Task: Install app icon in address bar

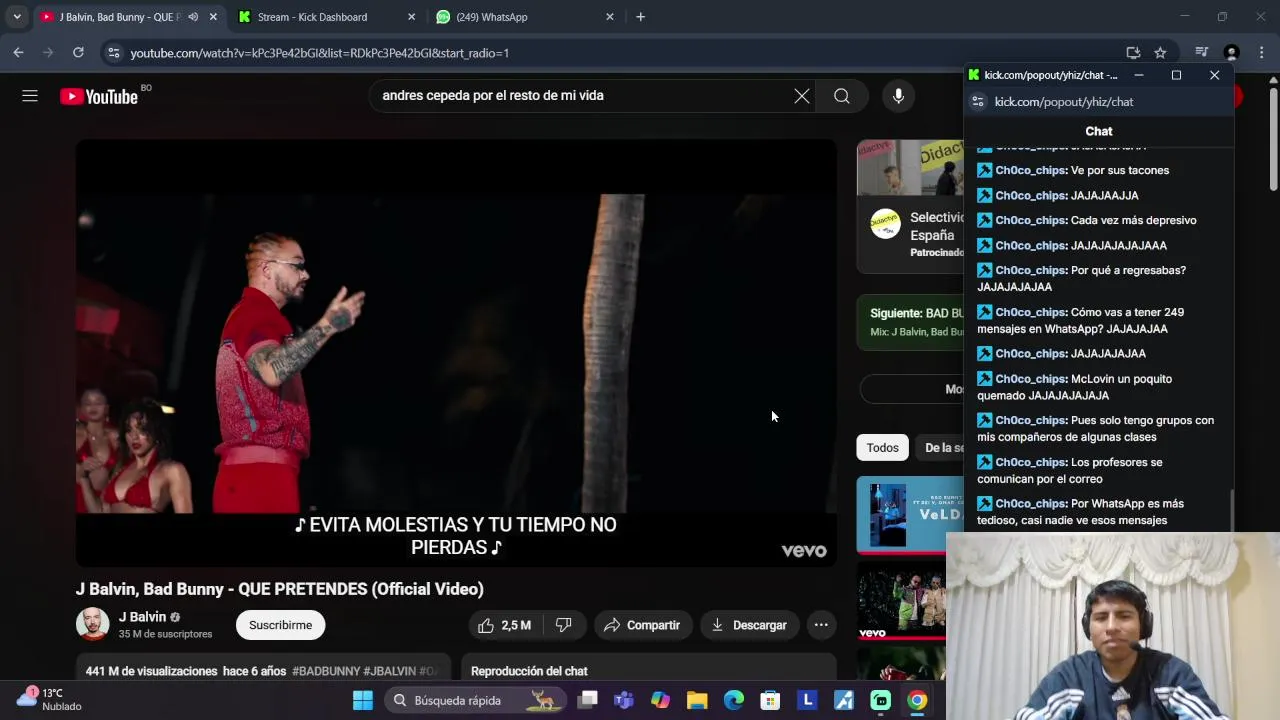Action: coord(1133,53)
